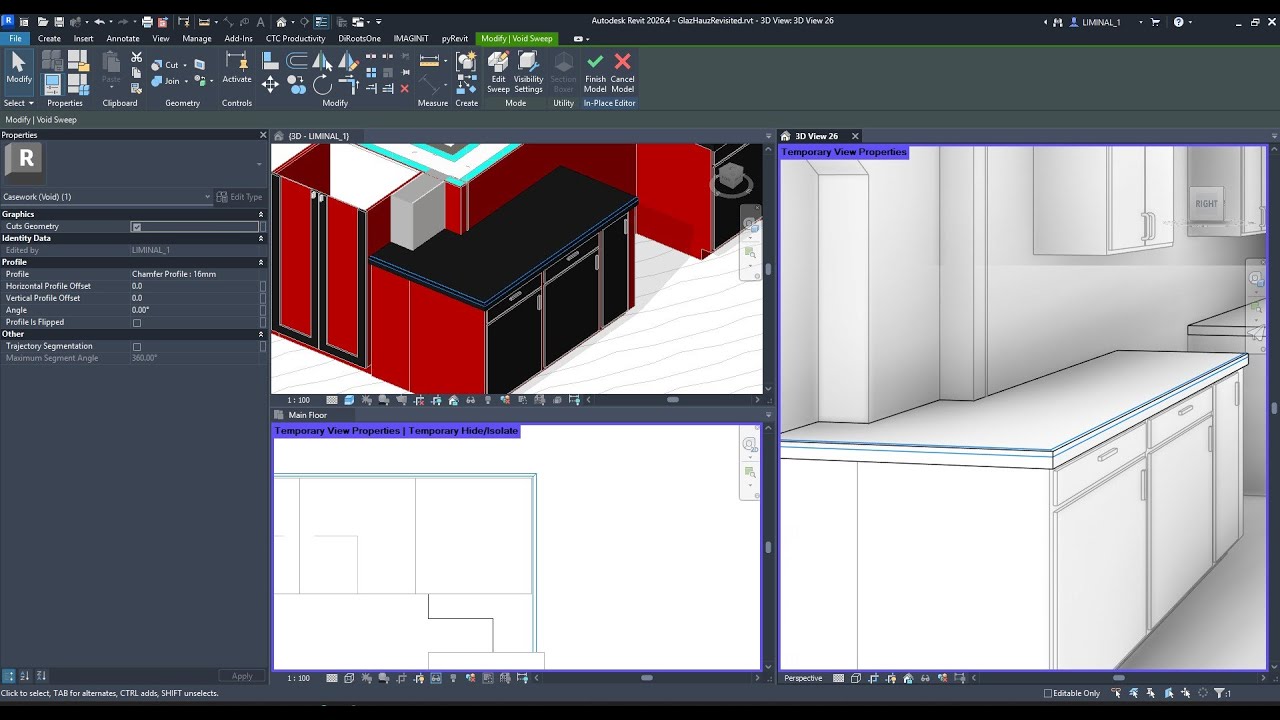This screenshot has width=1280, height=720.
Task: Select the Align tool in Modify panel
Action: coord(270,62)
